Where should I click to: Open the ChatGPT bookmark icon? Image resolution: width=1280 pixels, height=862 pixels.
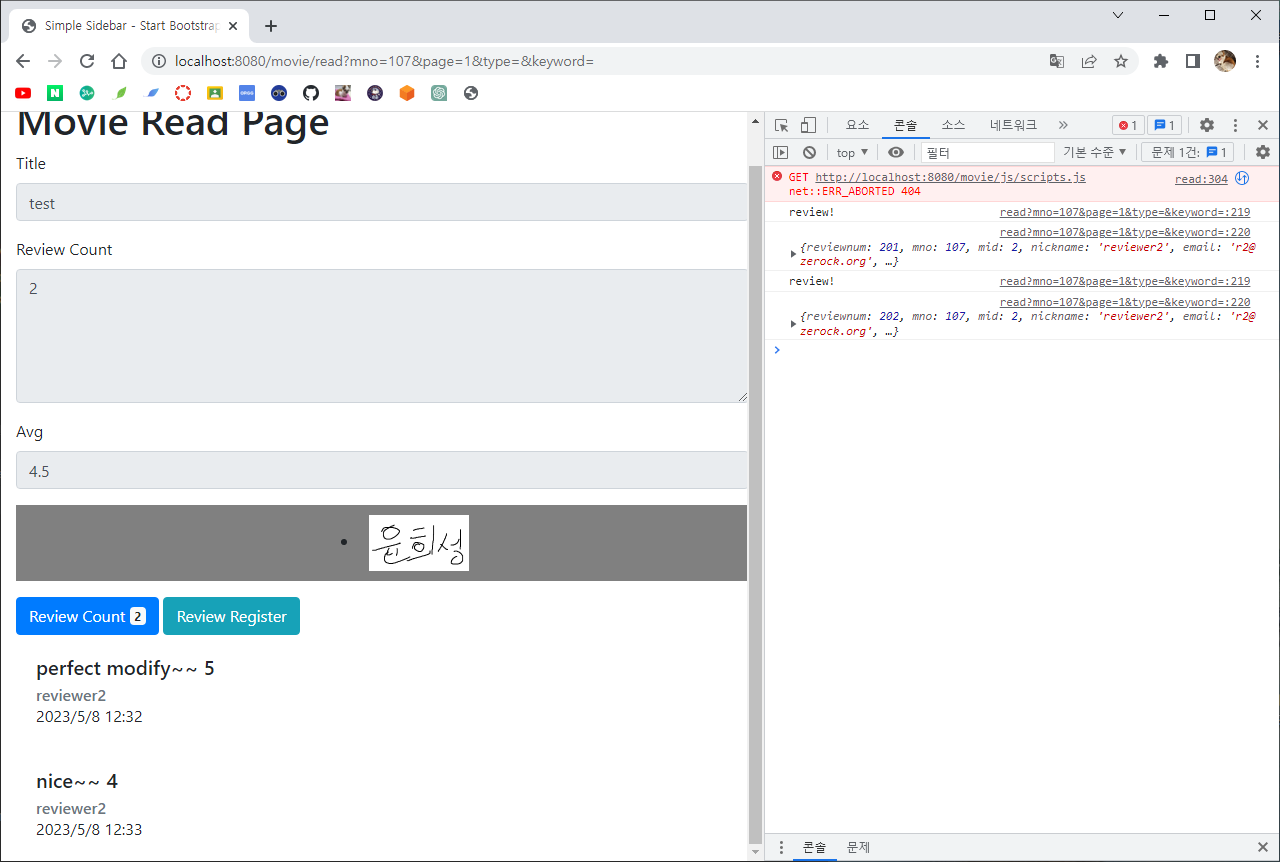tap(439, 93)
